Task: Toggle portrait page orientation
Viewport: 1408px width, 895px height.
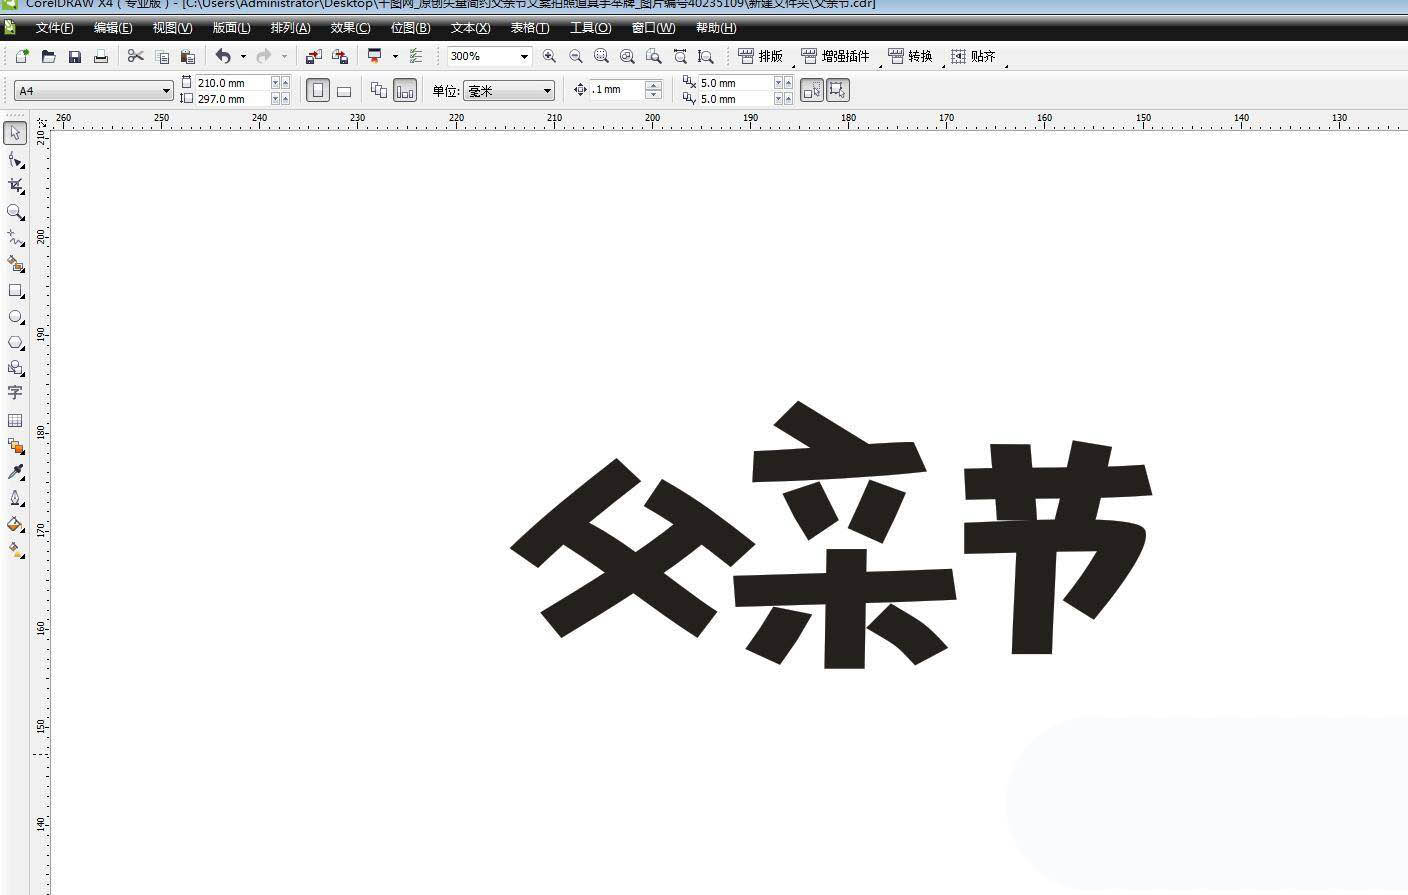Action: coord(318,91)
